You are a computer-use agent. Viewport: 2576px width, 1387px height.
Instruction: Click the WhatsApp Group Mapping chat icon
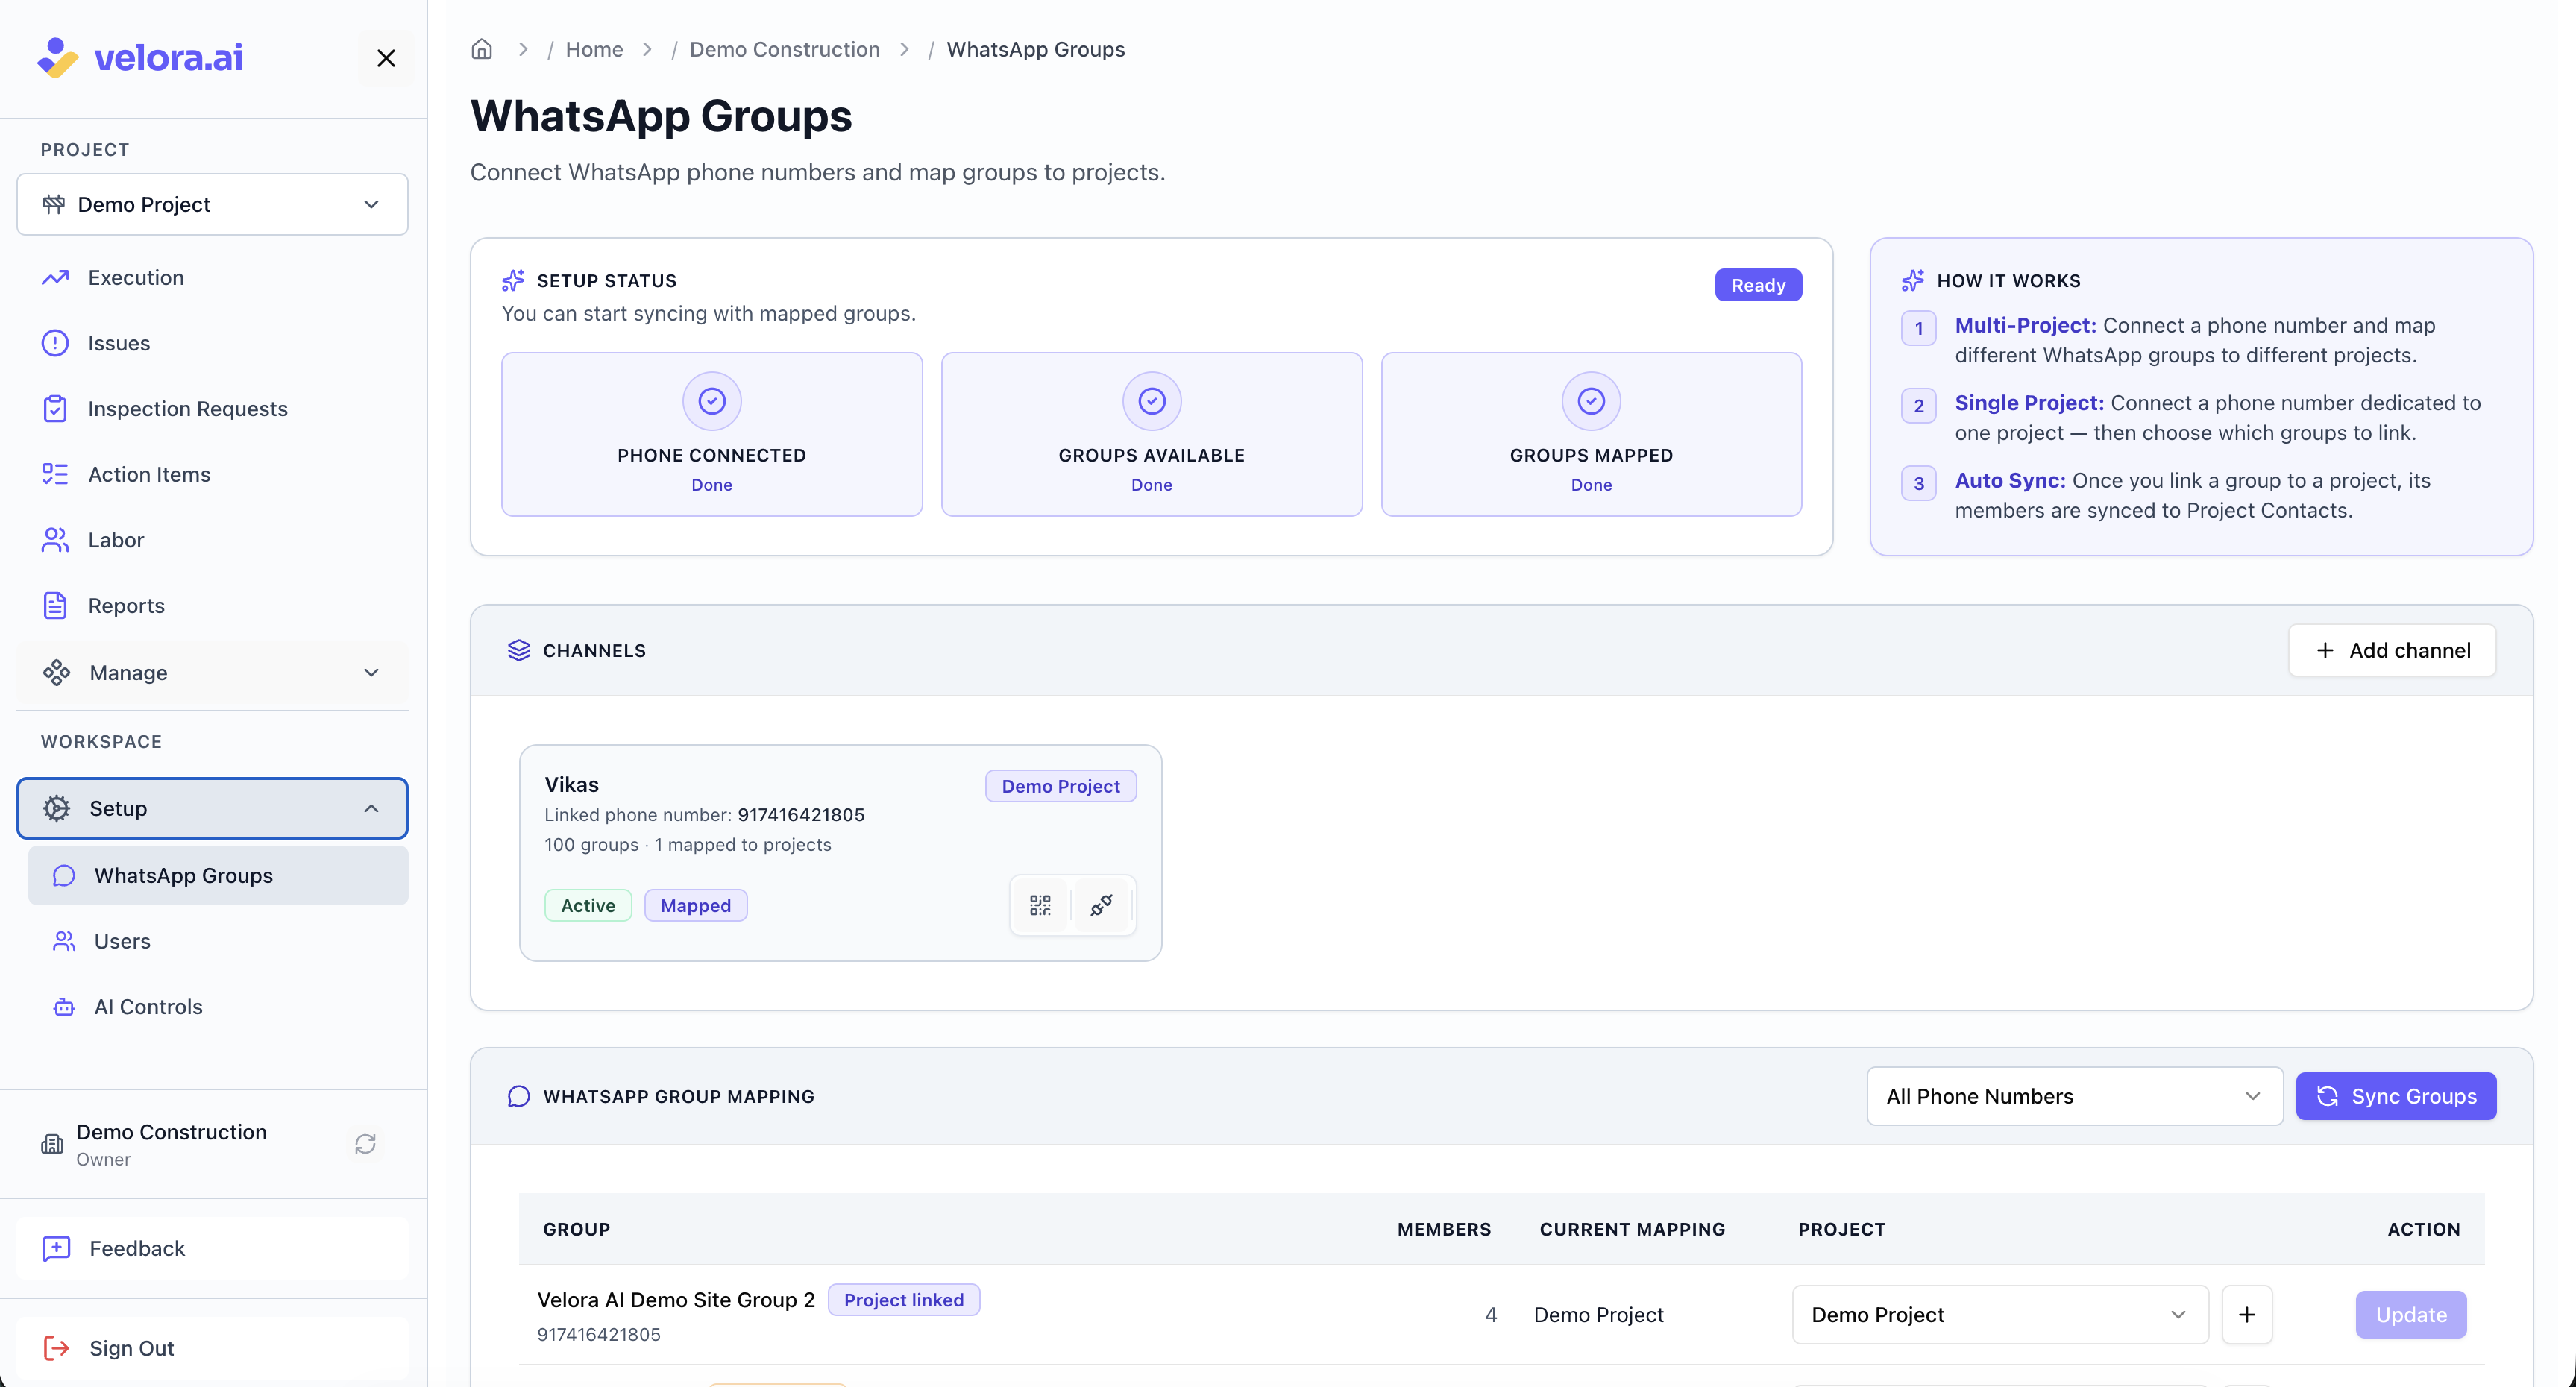(519, 1096)
